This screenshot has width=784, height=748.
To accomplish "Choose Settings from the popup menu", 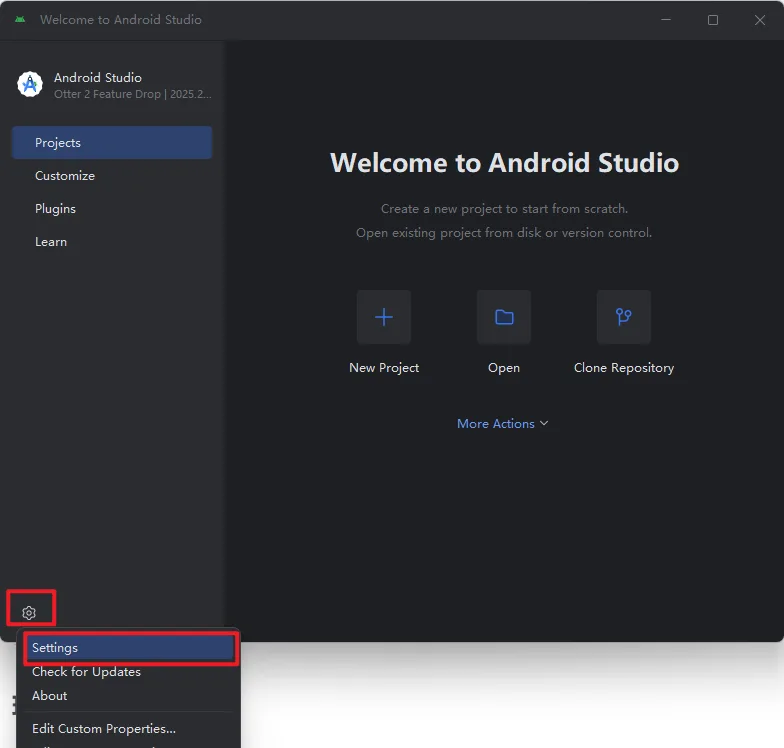I will [130, 648].
